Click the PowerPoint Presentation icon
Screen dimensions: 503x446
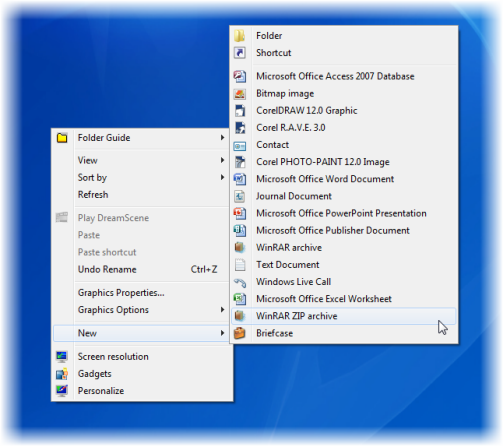(240, 213)
